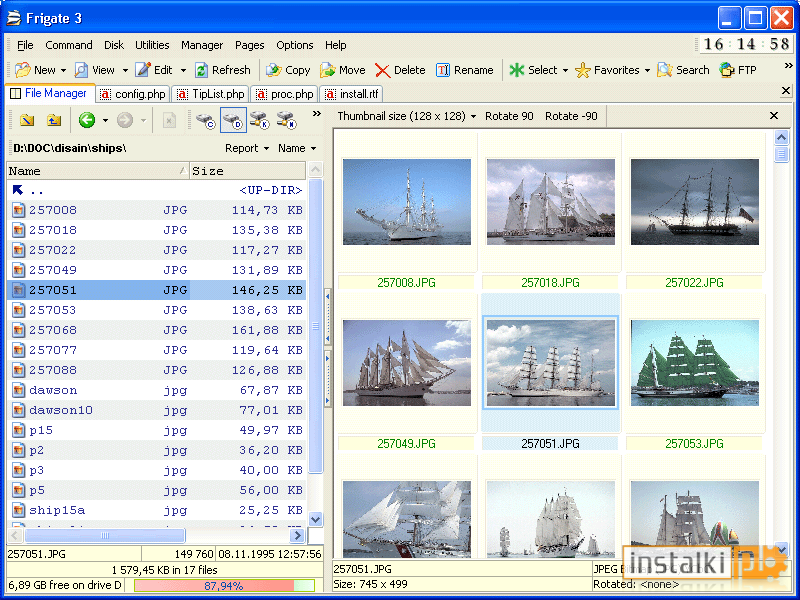Click the Copy toolbar icon
Viewport: 800px width, 600px height.
[x=274, y=70]
